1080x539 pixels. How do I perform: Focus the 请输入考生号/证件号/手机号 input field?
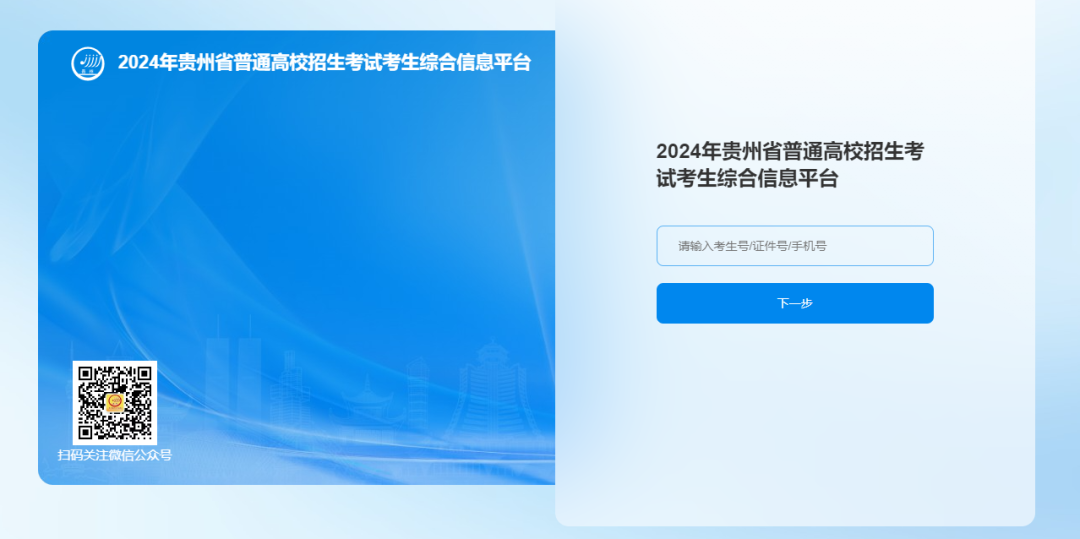coord(795,246)
